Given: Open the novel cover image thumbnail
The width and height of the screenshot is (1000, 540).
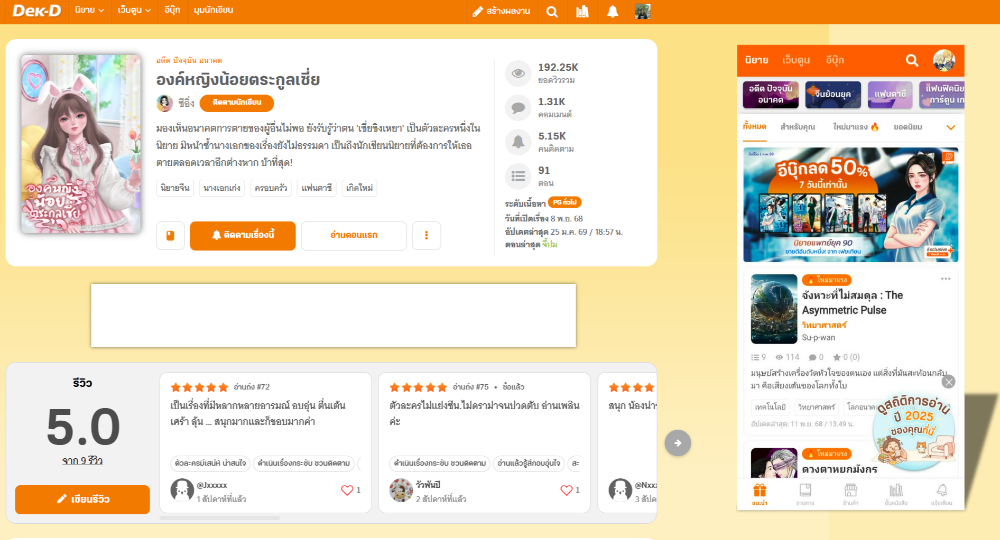Looking at the screenshot, I should click(x=81, y=144).
